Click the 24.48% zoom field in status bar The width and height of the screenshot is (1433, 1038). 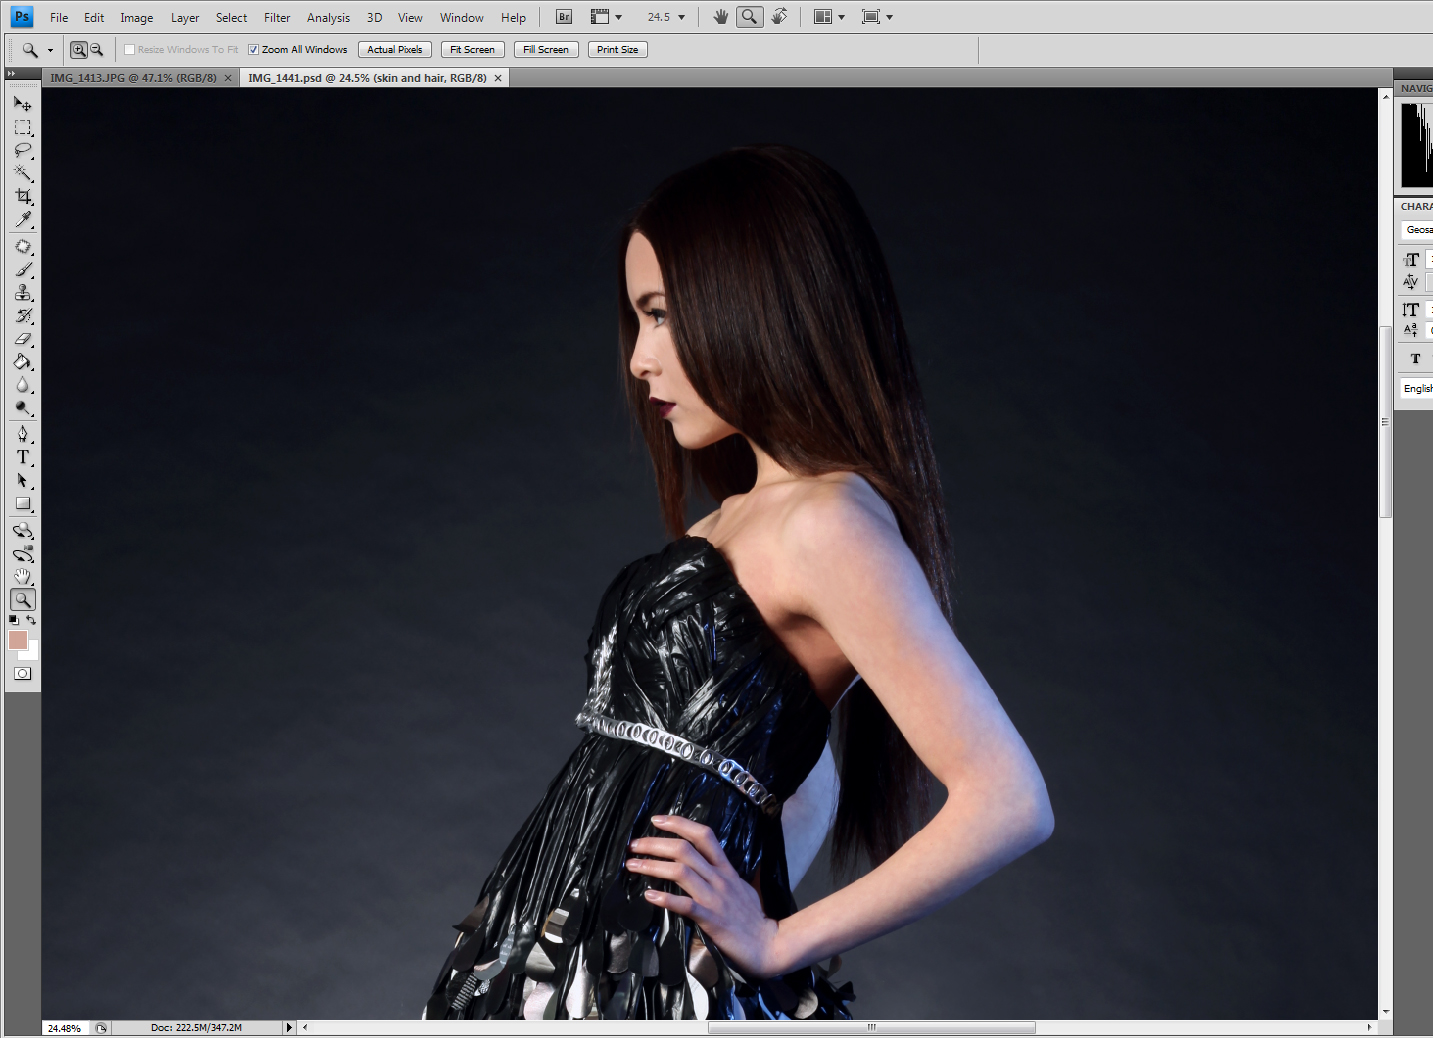click(x=65, y=1028)
